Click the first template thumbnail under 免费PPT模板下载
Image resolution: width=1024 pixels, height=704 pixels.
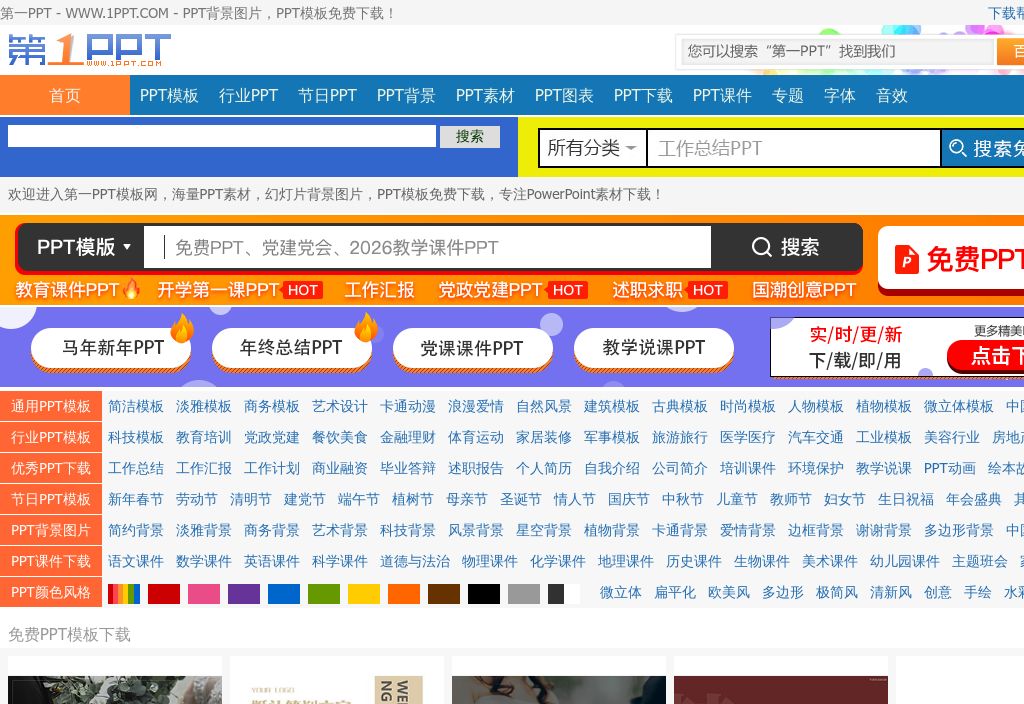click(114, 690)
